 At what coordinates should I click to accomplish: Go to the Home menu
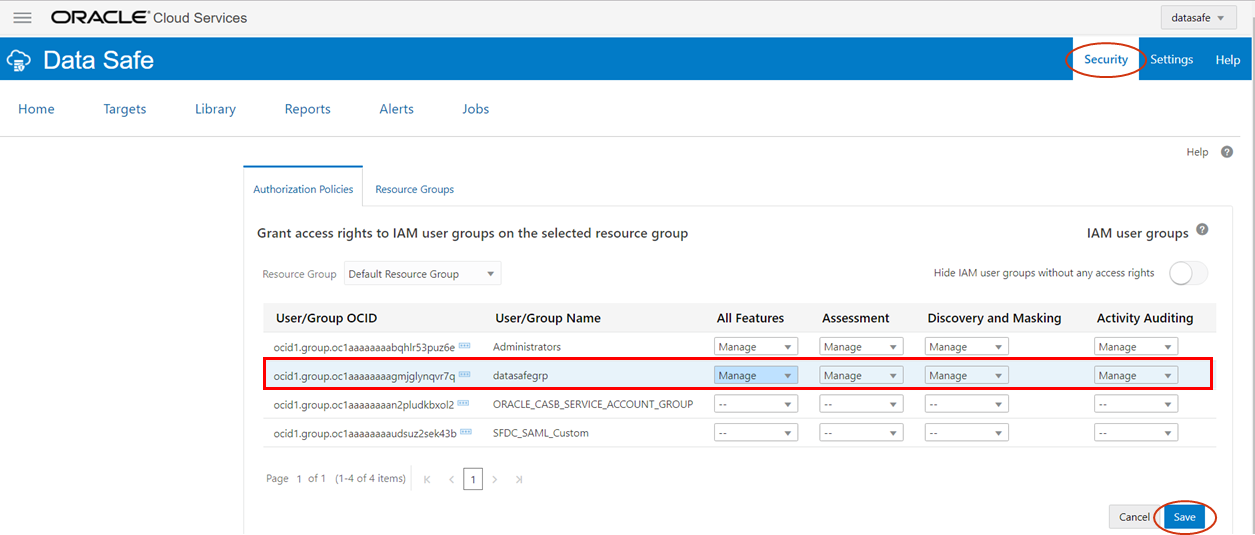coord(36,109)
